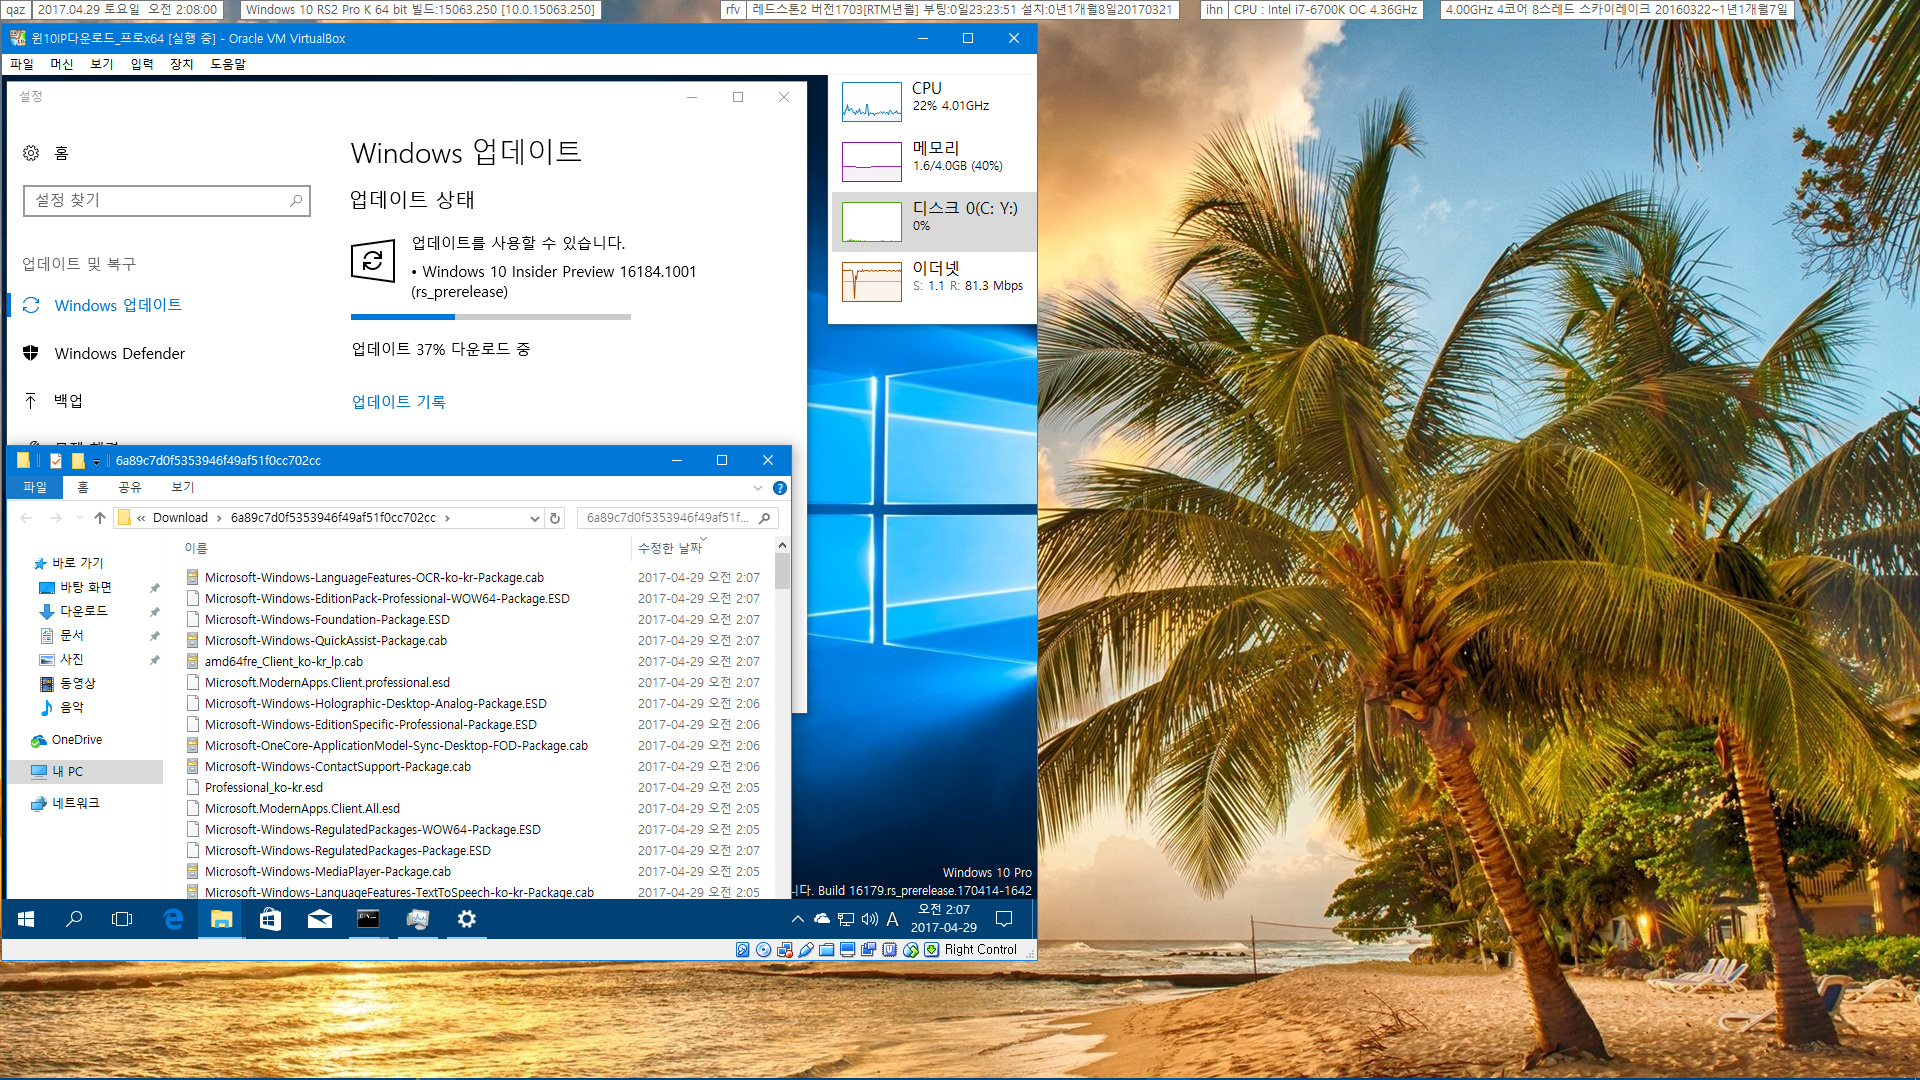Image resolution: width=1920 pixels, height=1080 pixels.
Task: Open the taskbar search magnifier
Action: point(74,919)
